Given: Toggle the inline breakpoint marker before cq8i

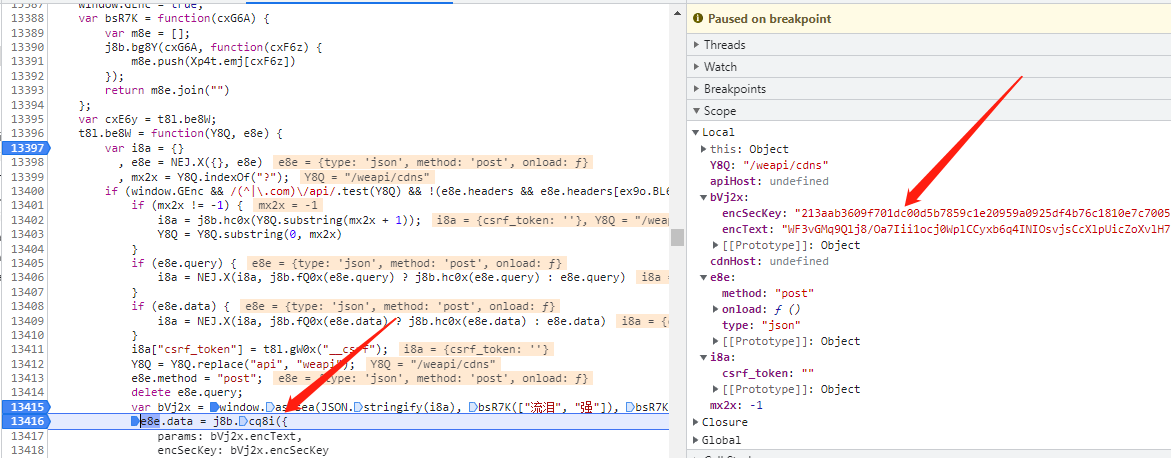Looking at the screenshot, I should (243, 422).
